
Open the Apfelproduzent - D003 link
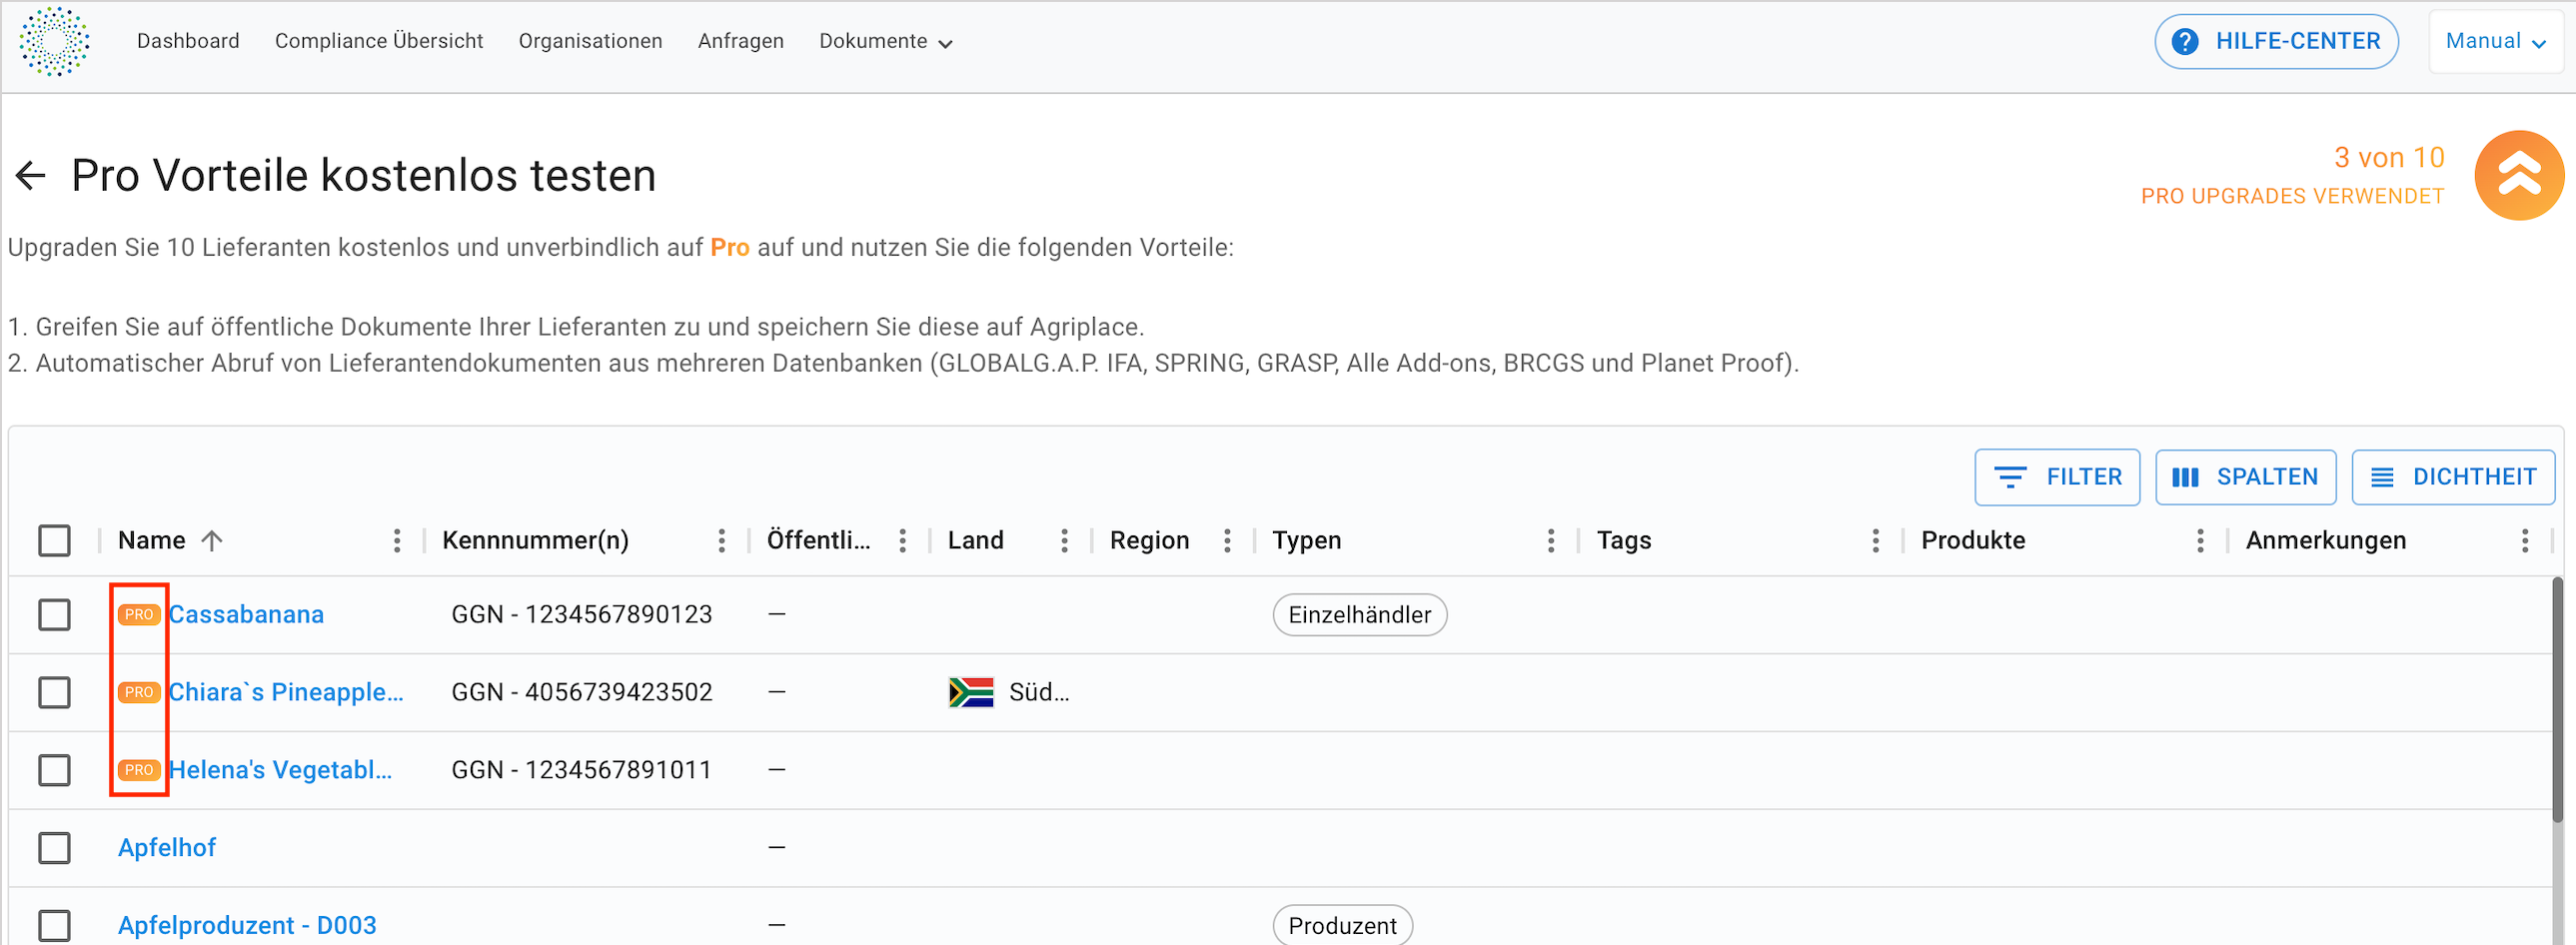coord(247,926)
